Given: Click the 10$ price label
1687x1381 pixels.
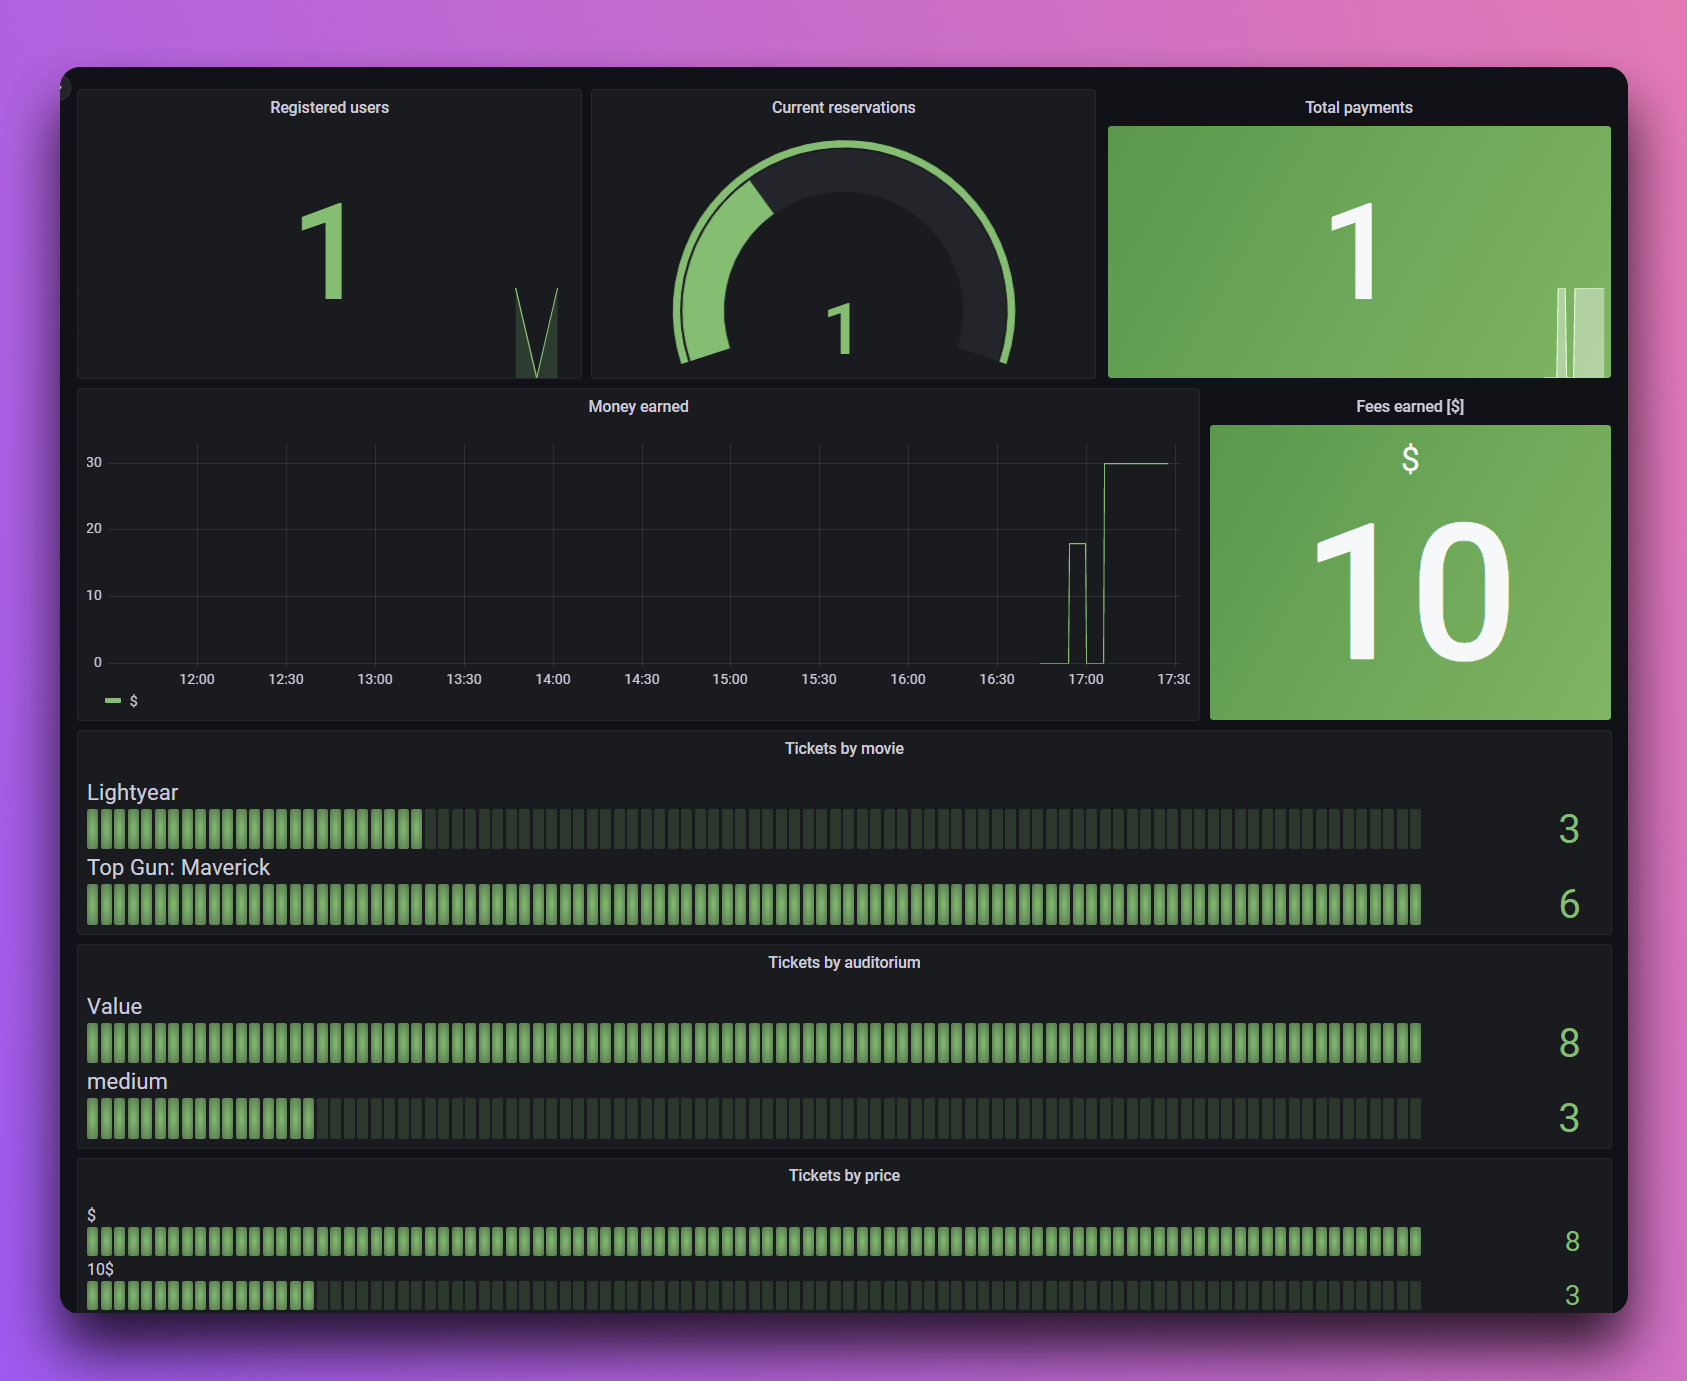Looking at the screenshot, I should tap(100, 1269).
